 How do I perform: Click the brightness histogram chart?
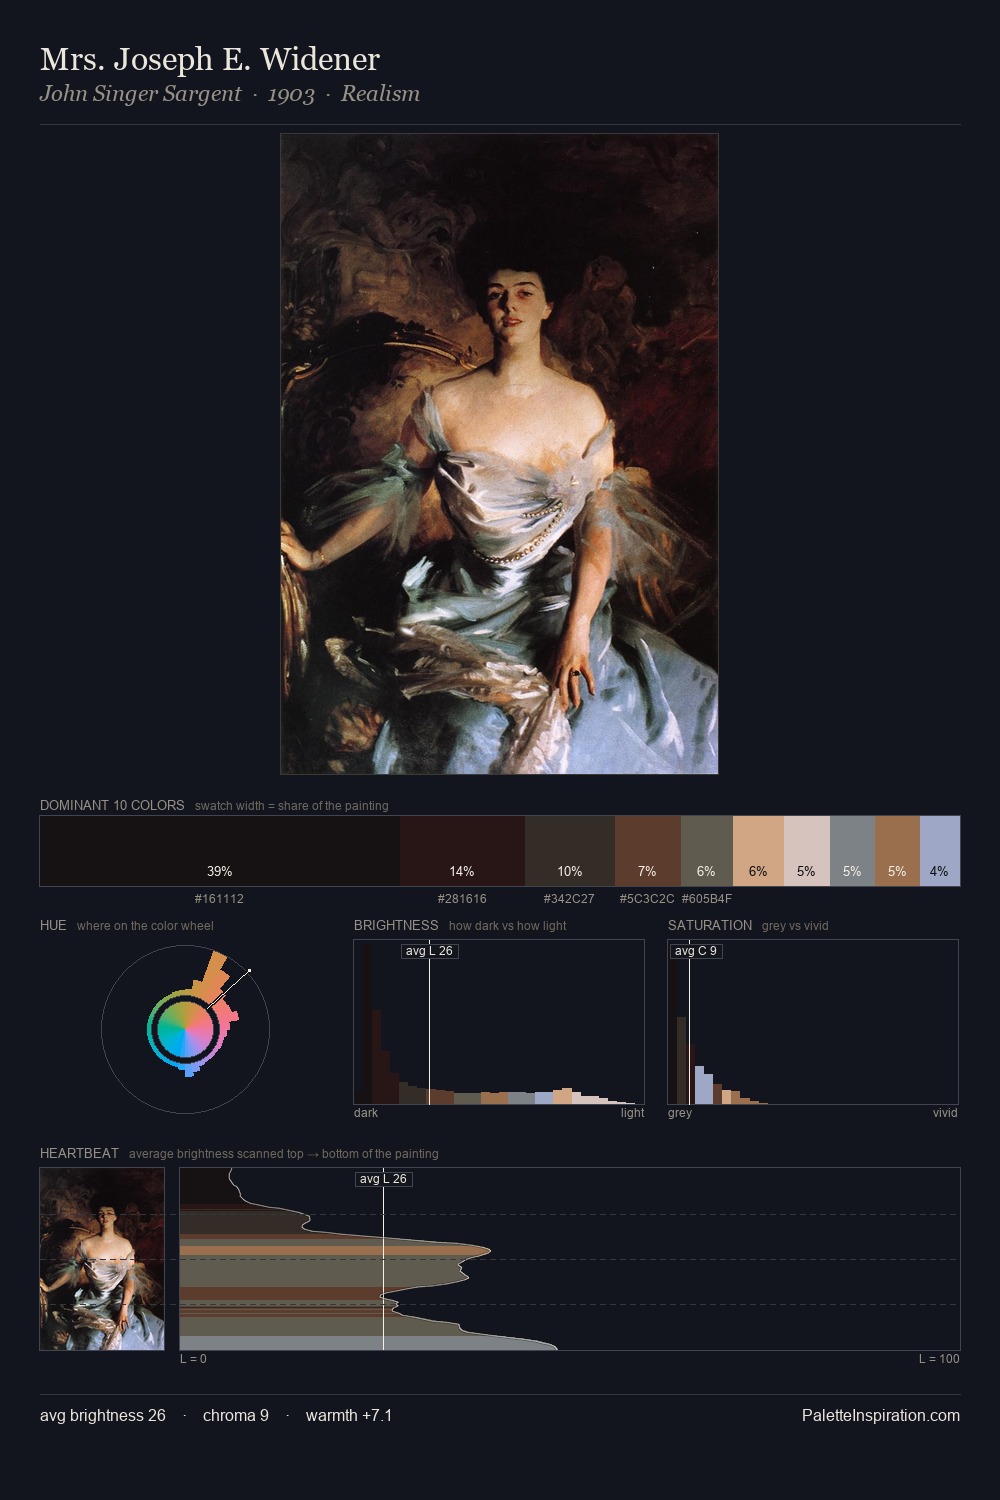point(499,1022)
